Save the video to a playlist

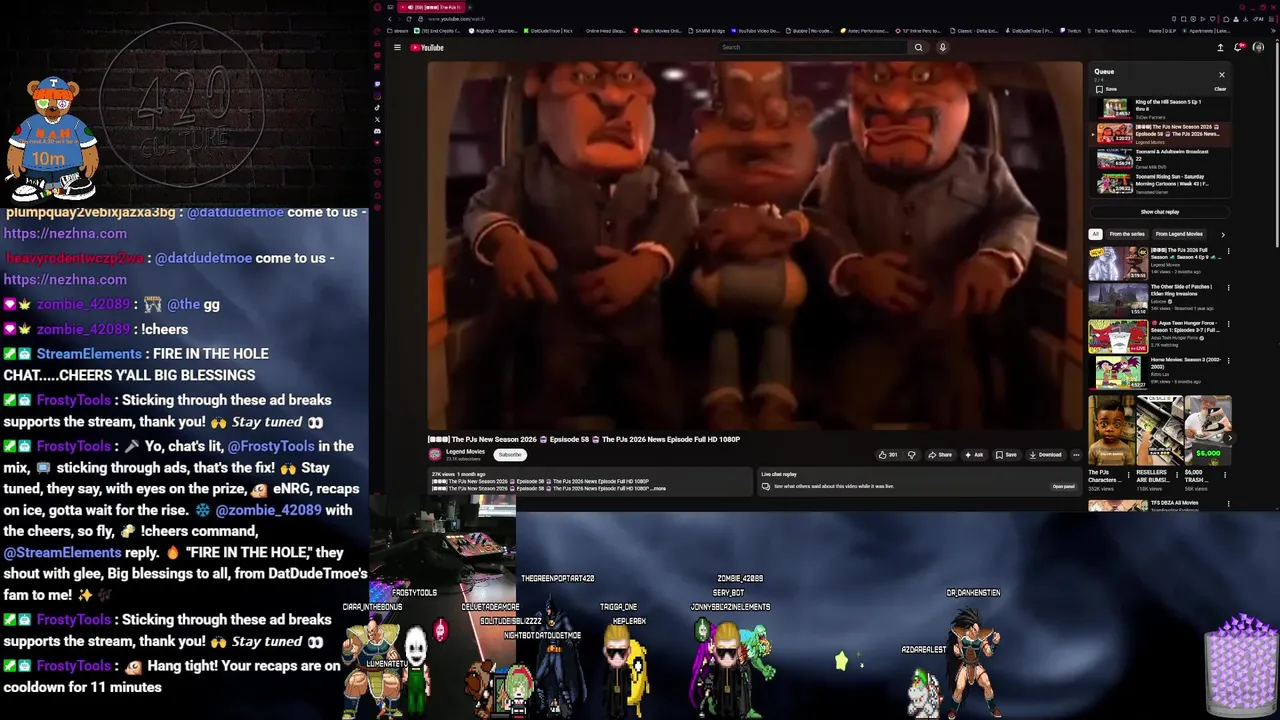[x=1006, y=455]
